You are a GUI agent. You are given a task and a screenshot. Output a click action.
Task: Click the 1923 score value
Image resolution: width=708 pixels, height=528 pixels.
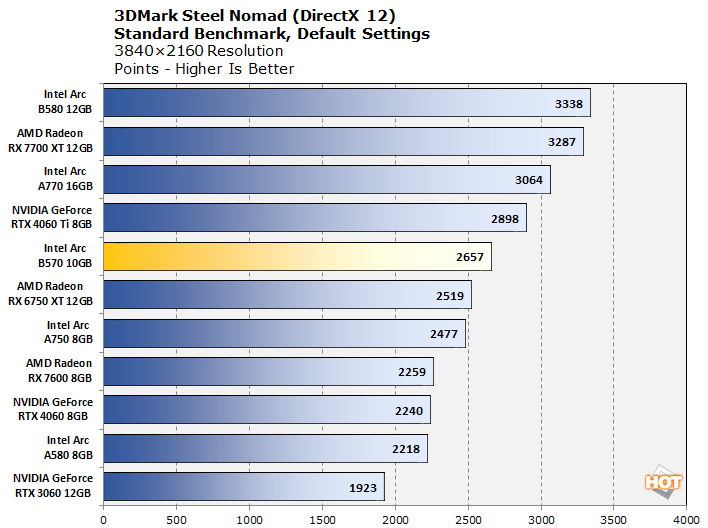[363, 488]
